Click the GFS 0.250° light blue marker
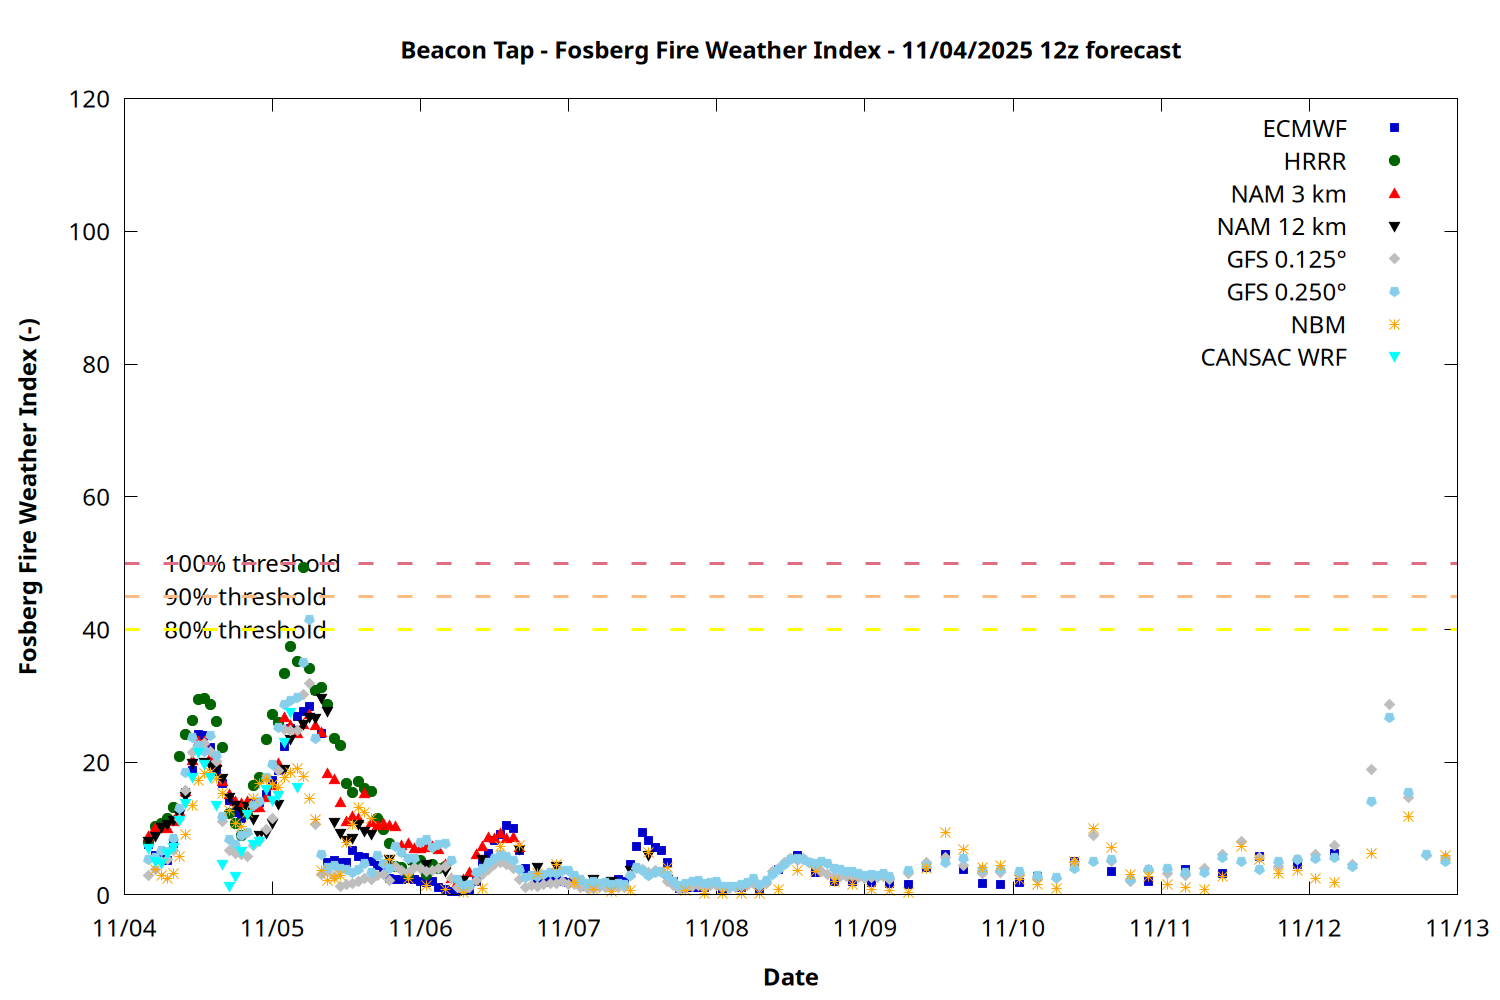Image resolution: width=1500 pixels, height=1000 pixels. point(1394,292)
